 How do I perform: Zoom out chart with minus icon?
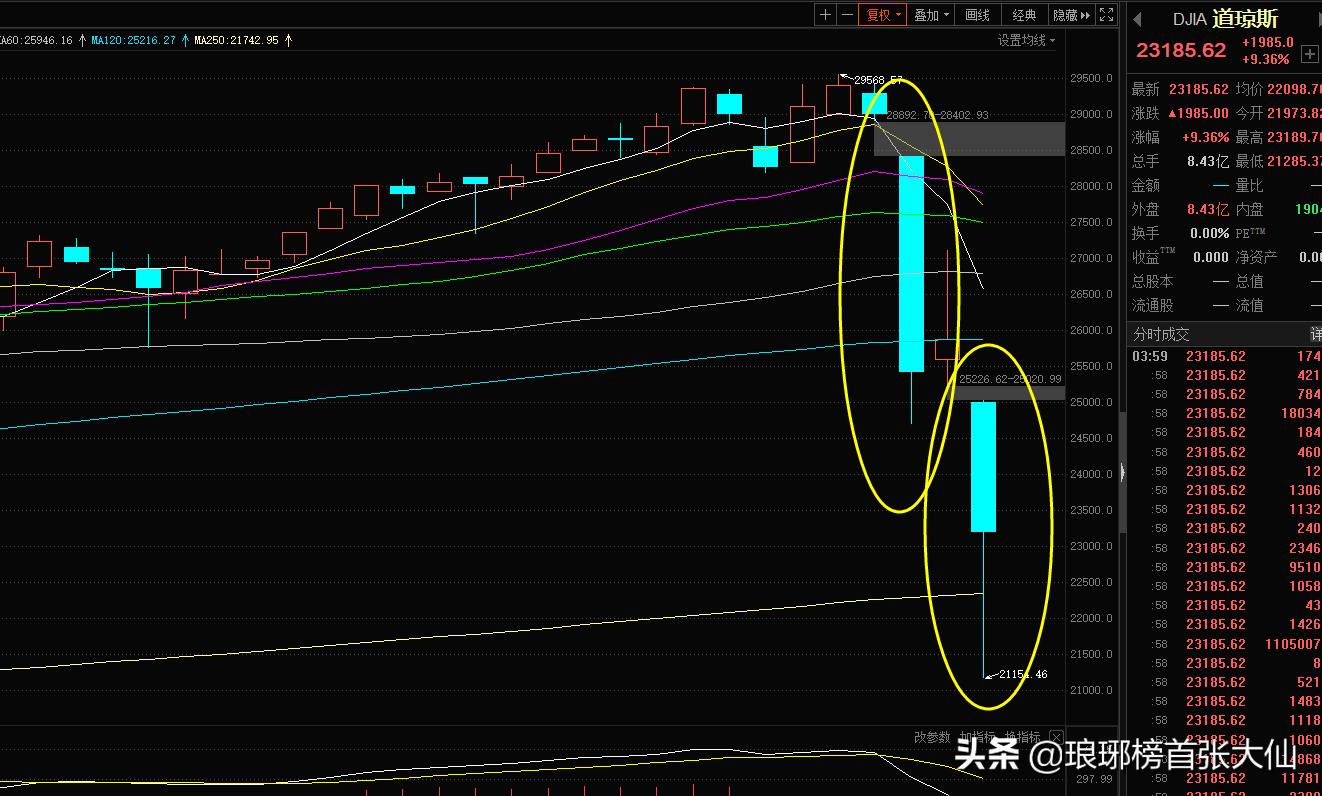(847, 15)
